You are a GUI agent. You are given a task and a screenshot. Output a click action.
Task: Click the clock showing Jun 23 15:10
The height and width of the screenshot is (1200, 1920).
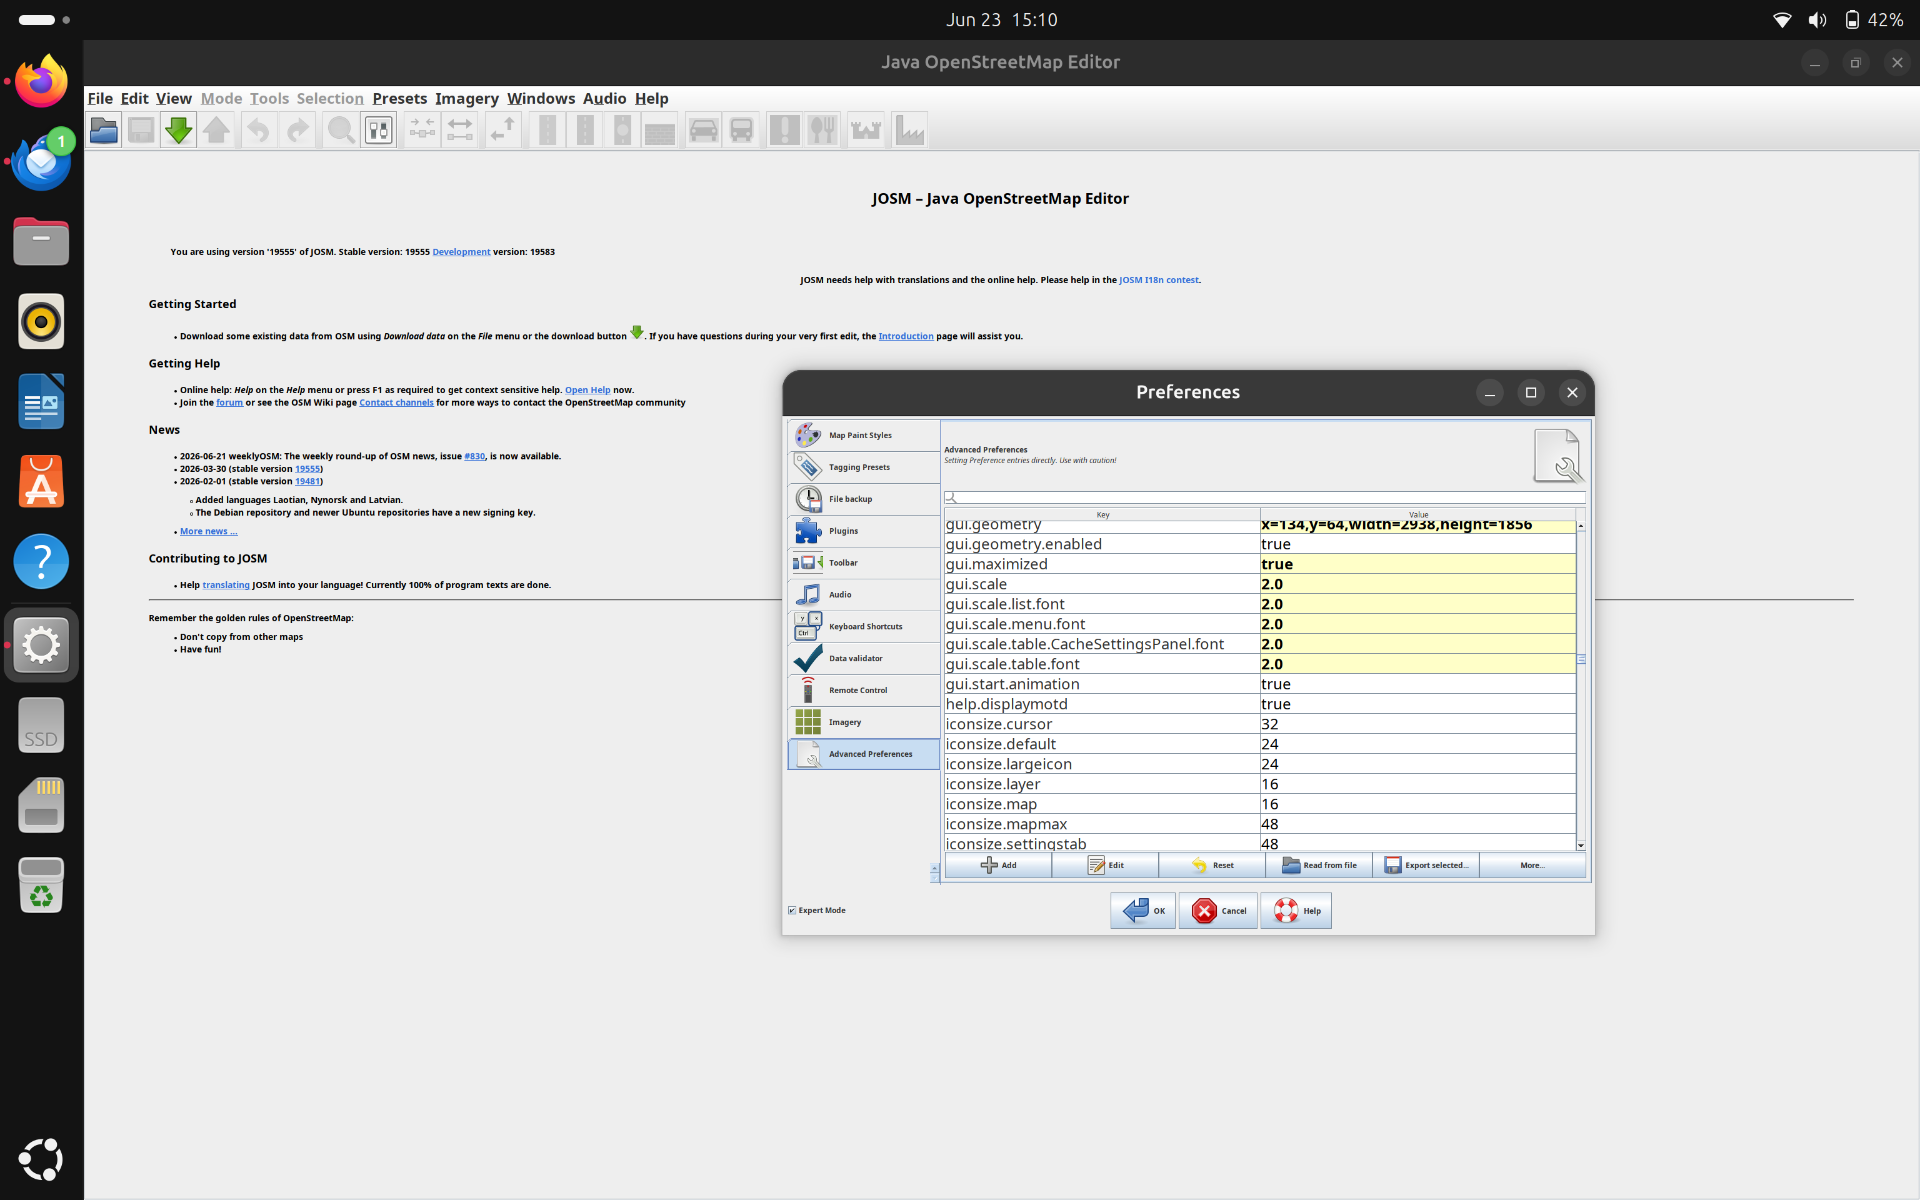(x=1001, y=20)
